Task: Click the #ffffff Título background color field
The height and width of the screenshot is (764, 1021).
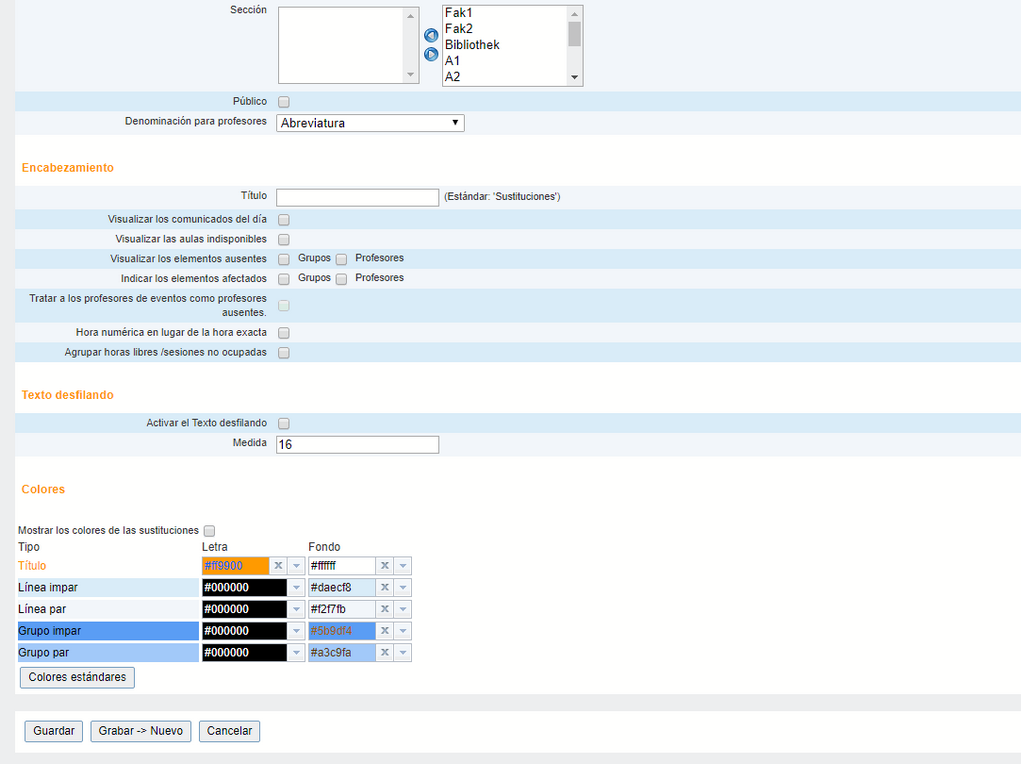Action: [x=343, y=565]
